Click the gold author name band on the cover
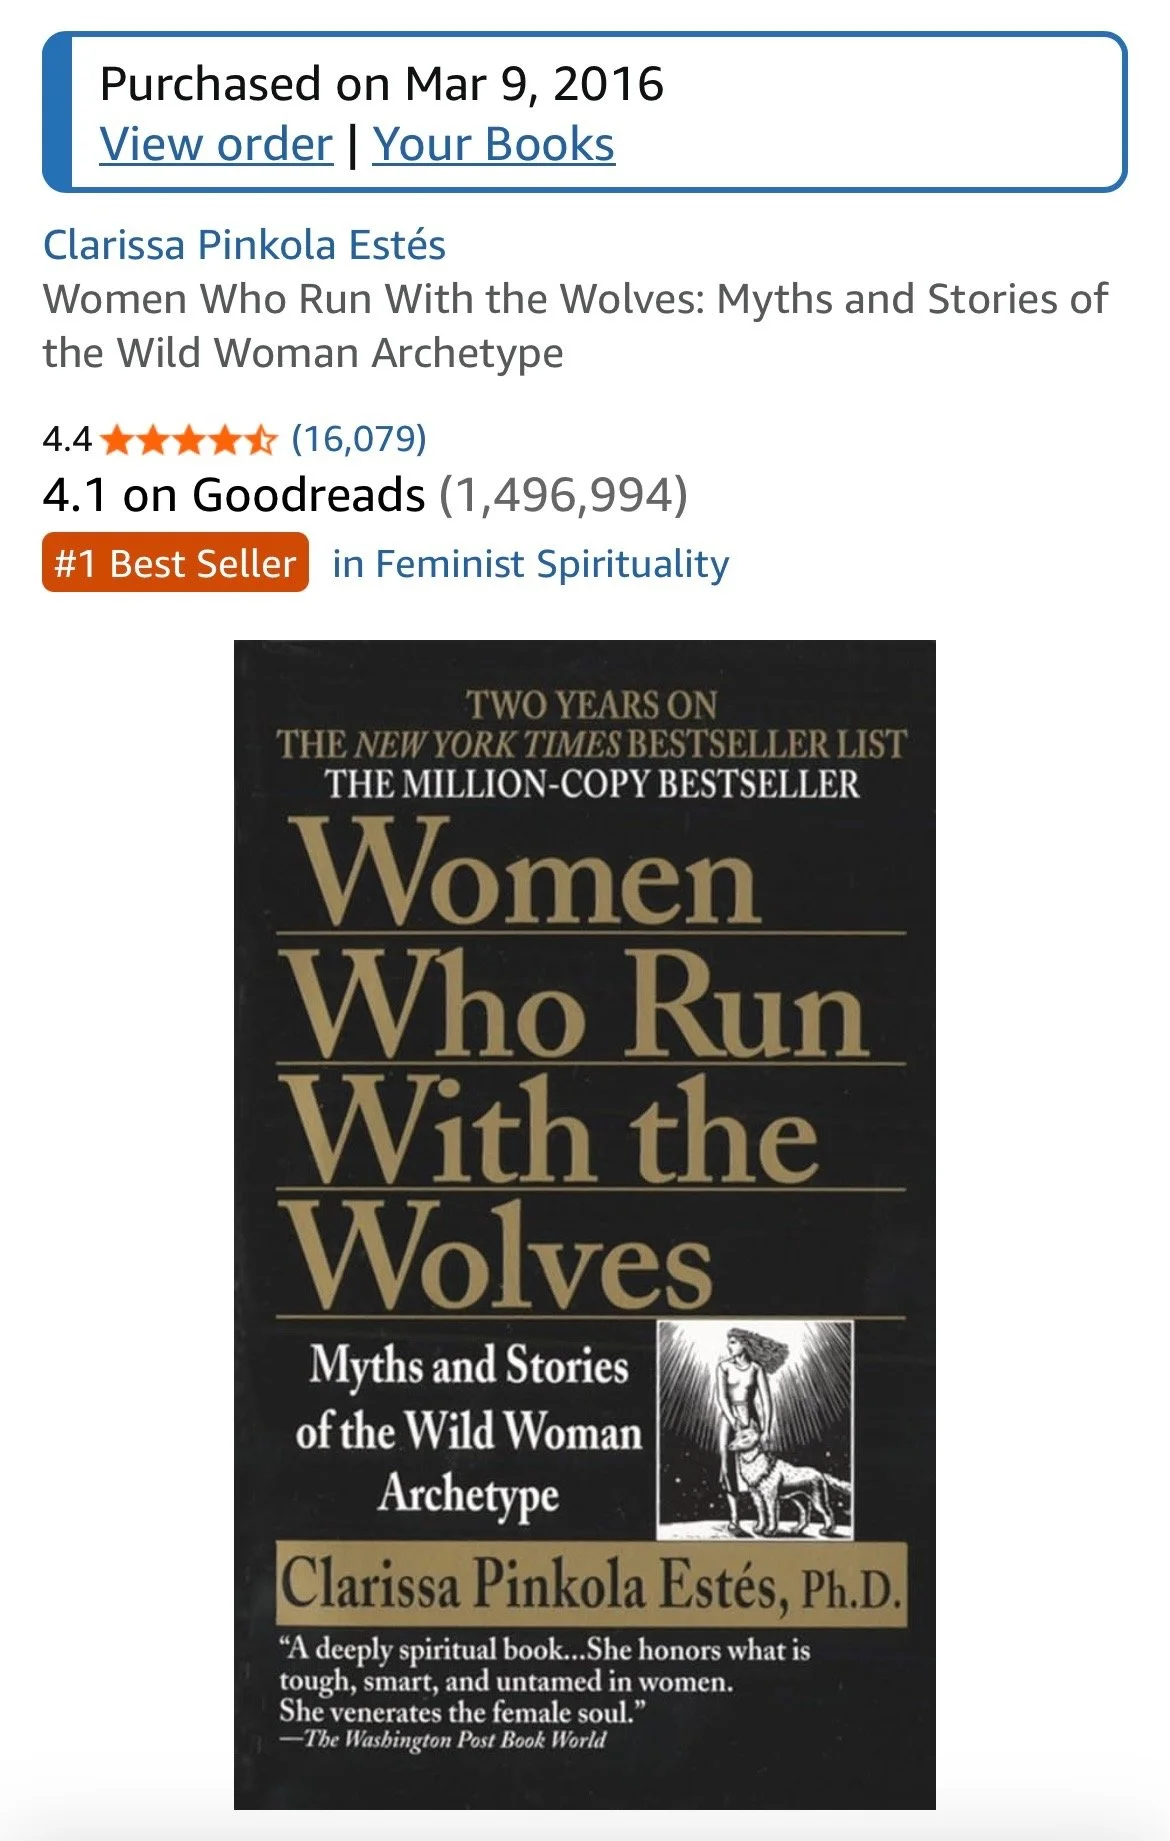 pyautogui.click(x=591, y=1585)
